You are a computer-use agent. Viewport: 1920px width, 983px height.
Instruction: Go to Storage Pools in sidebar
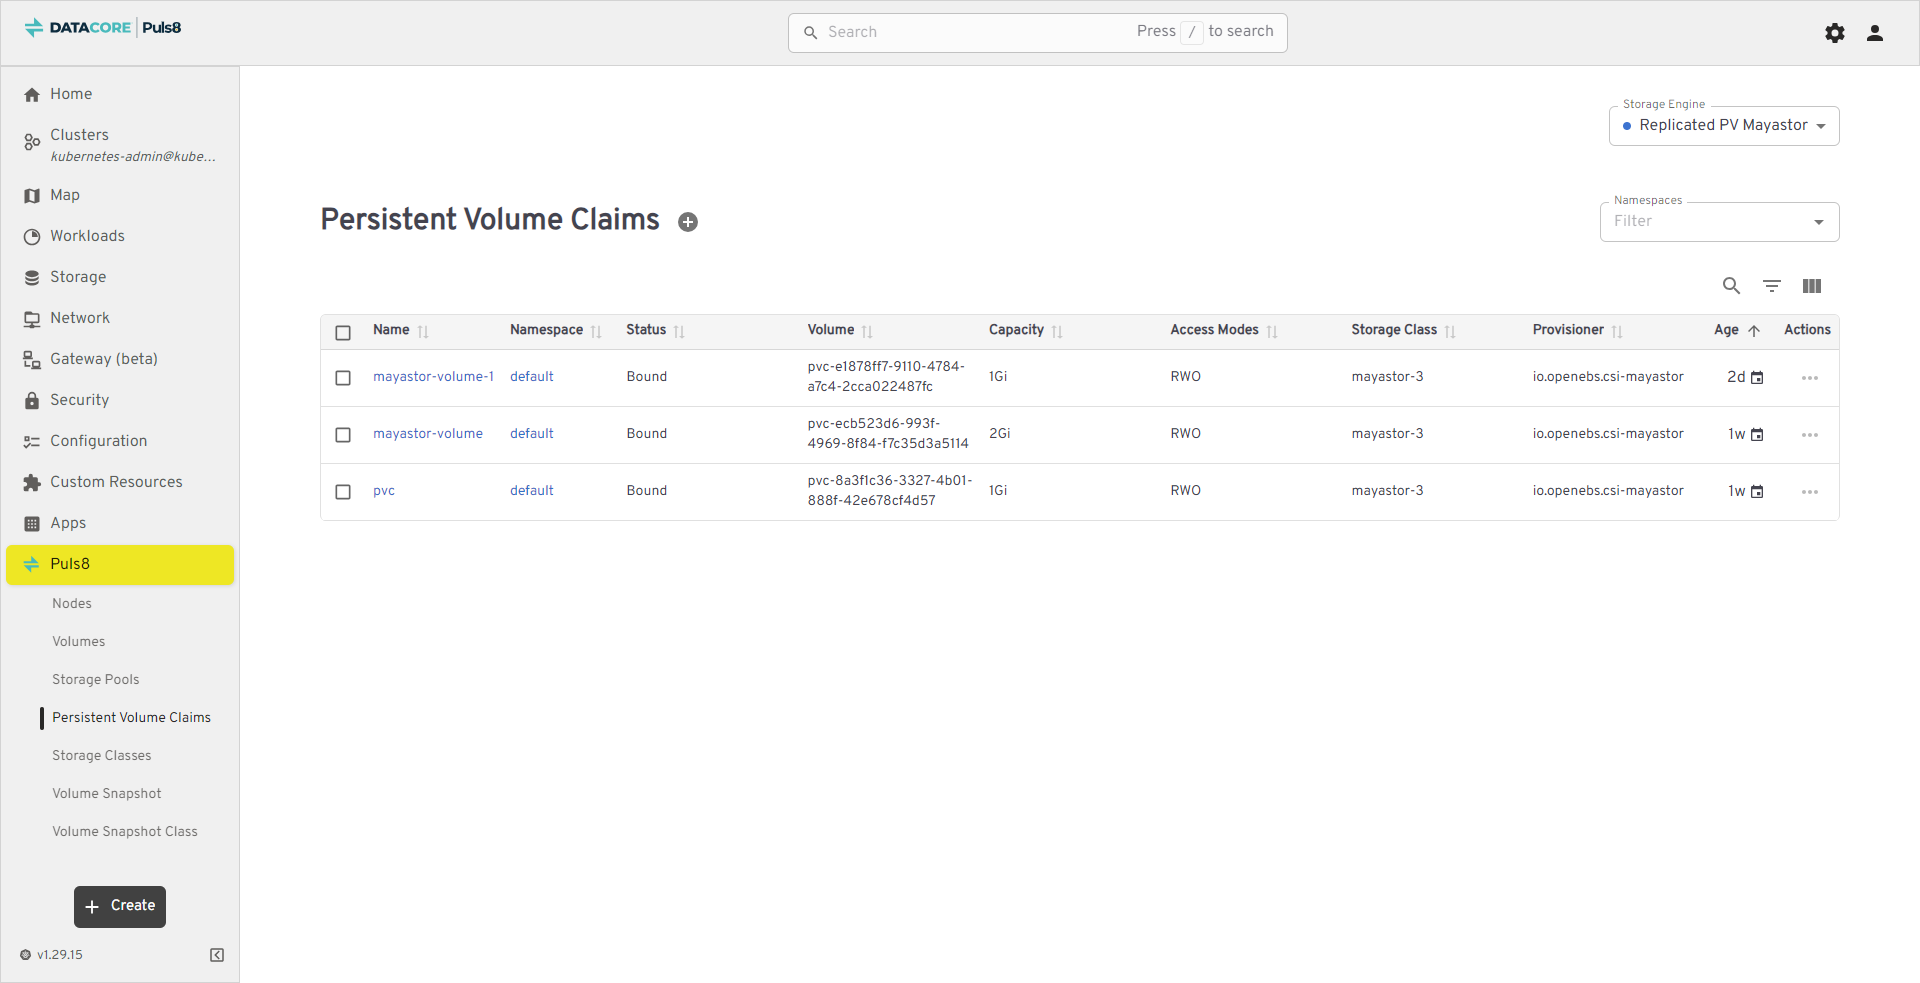[96, 680]
